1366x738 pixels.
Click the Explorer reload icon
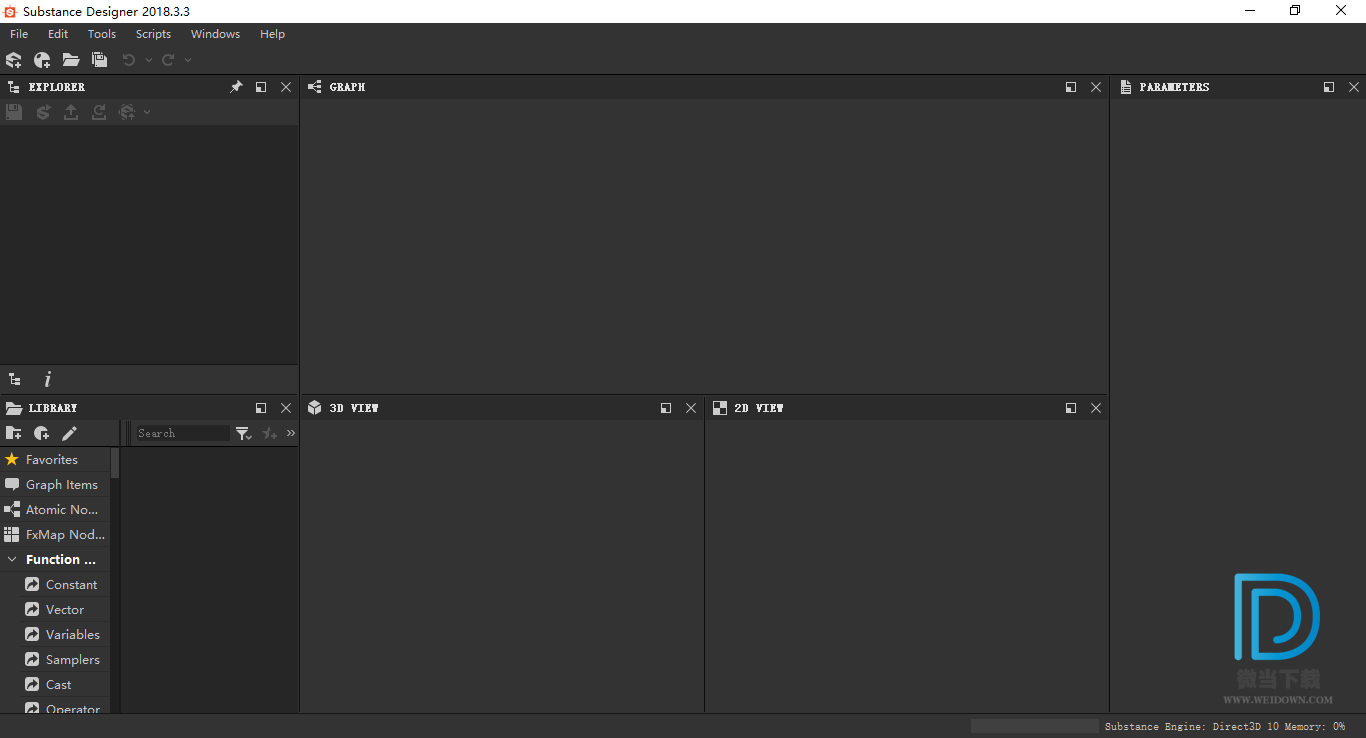pyautogui.click(x=99, y=112)
